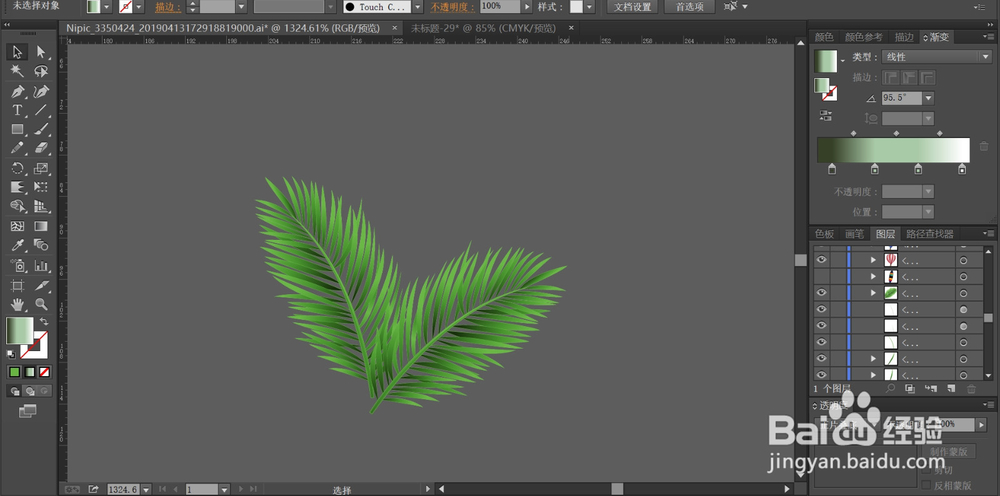This screenshot has width=1000, height=496.
Task: Open 描边 link in control bar
Action: 168,7
